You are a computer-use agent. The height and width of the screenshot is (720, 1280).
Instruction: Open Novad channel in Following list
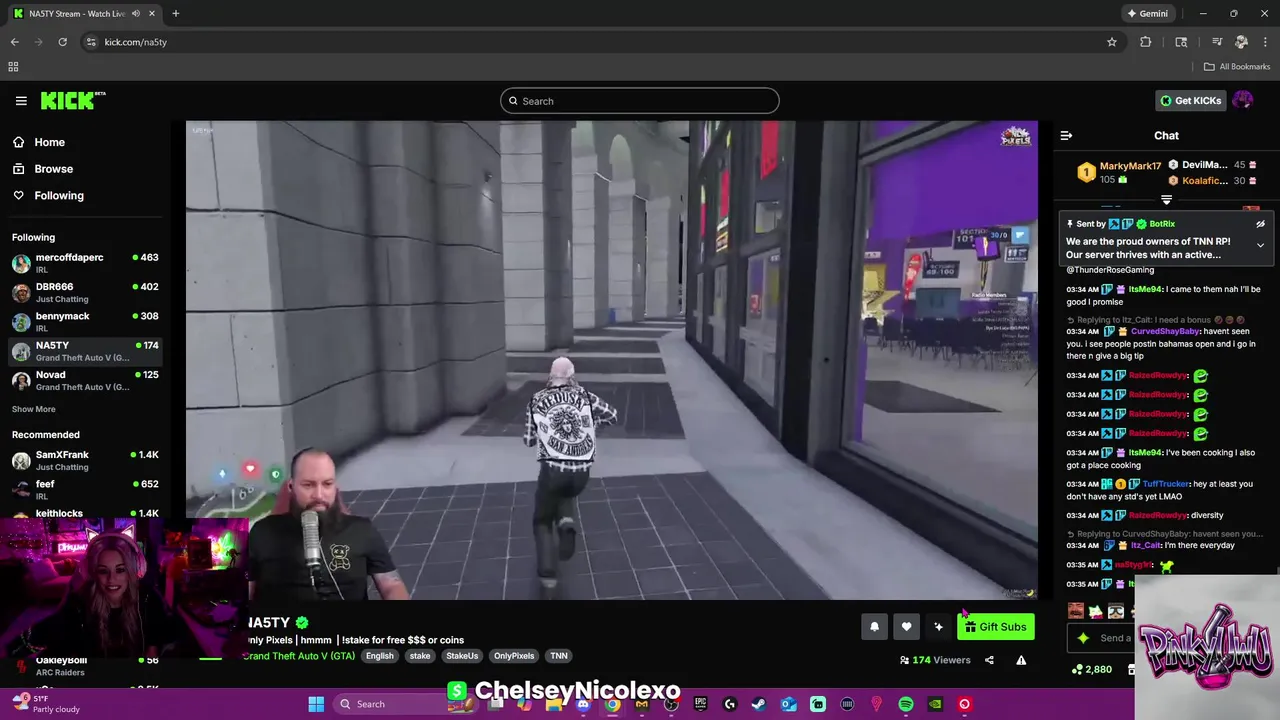click(84, 380)
